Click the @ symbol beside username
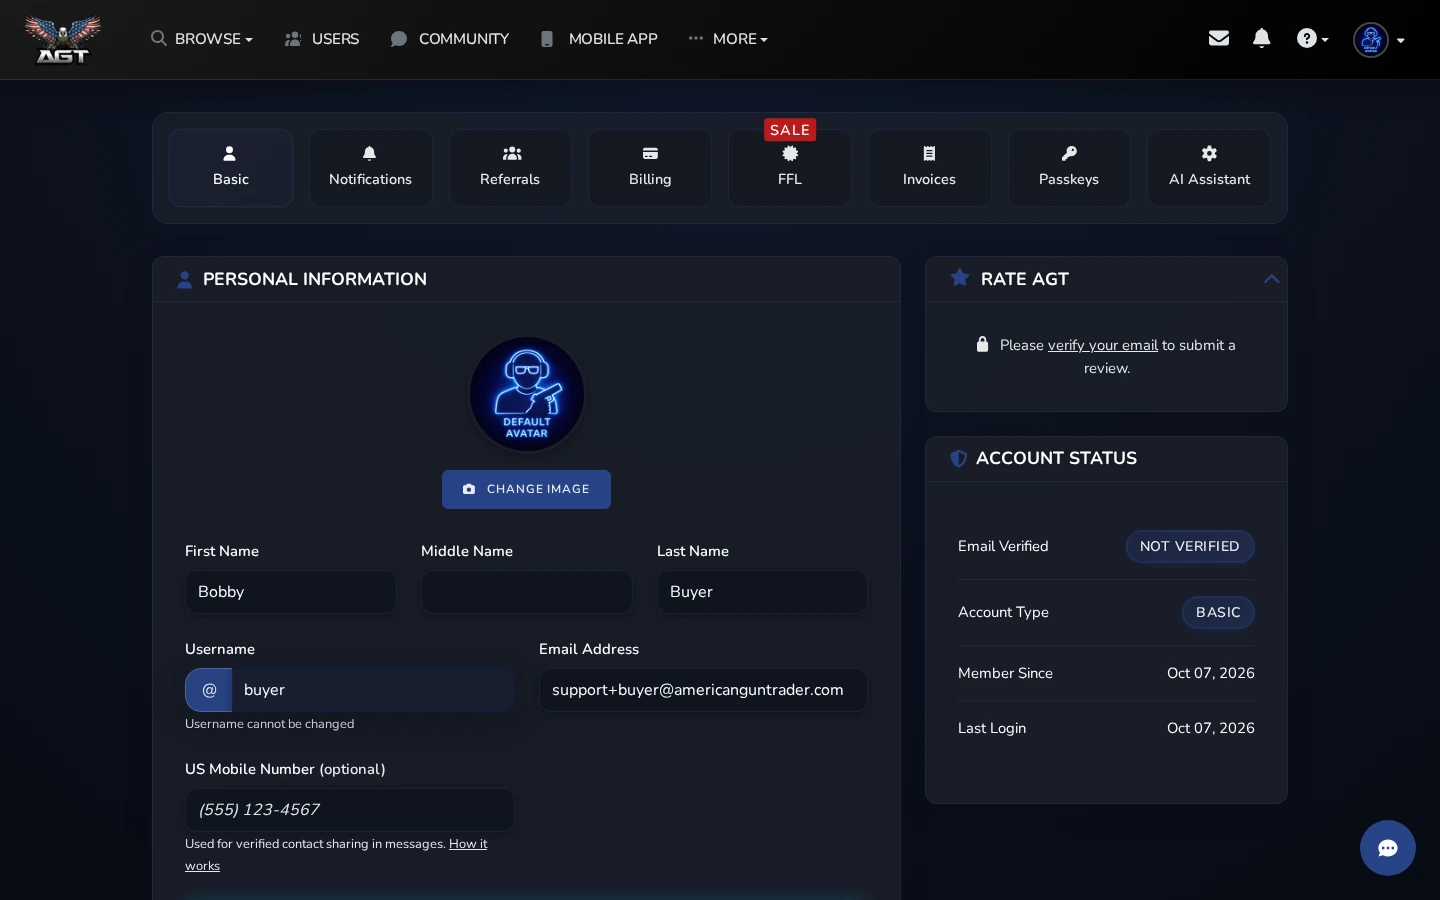 (x=209, y=690)
